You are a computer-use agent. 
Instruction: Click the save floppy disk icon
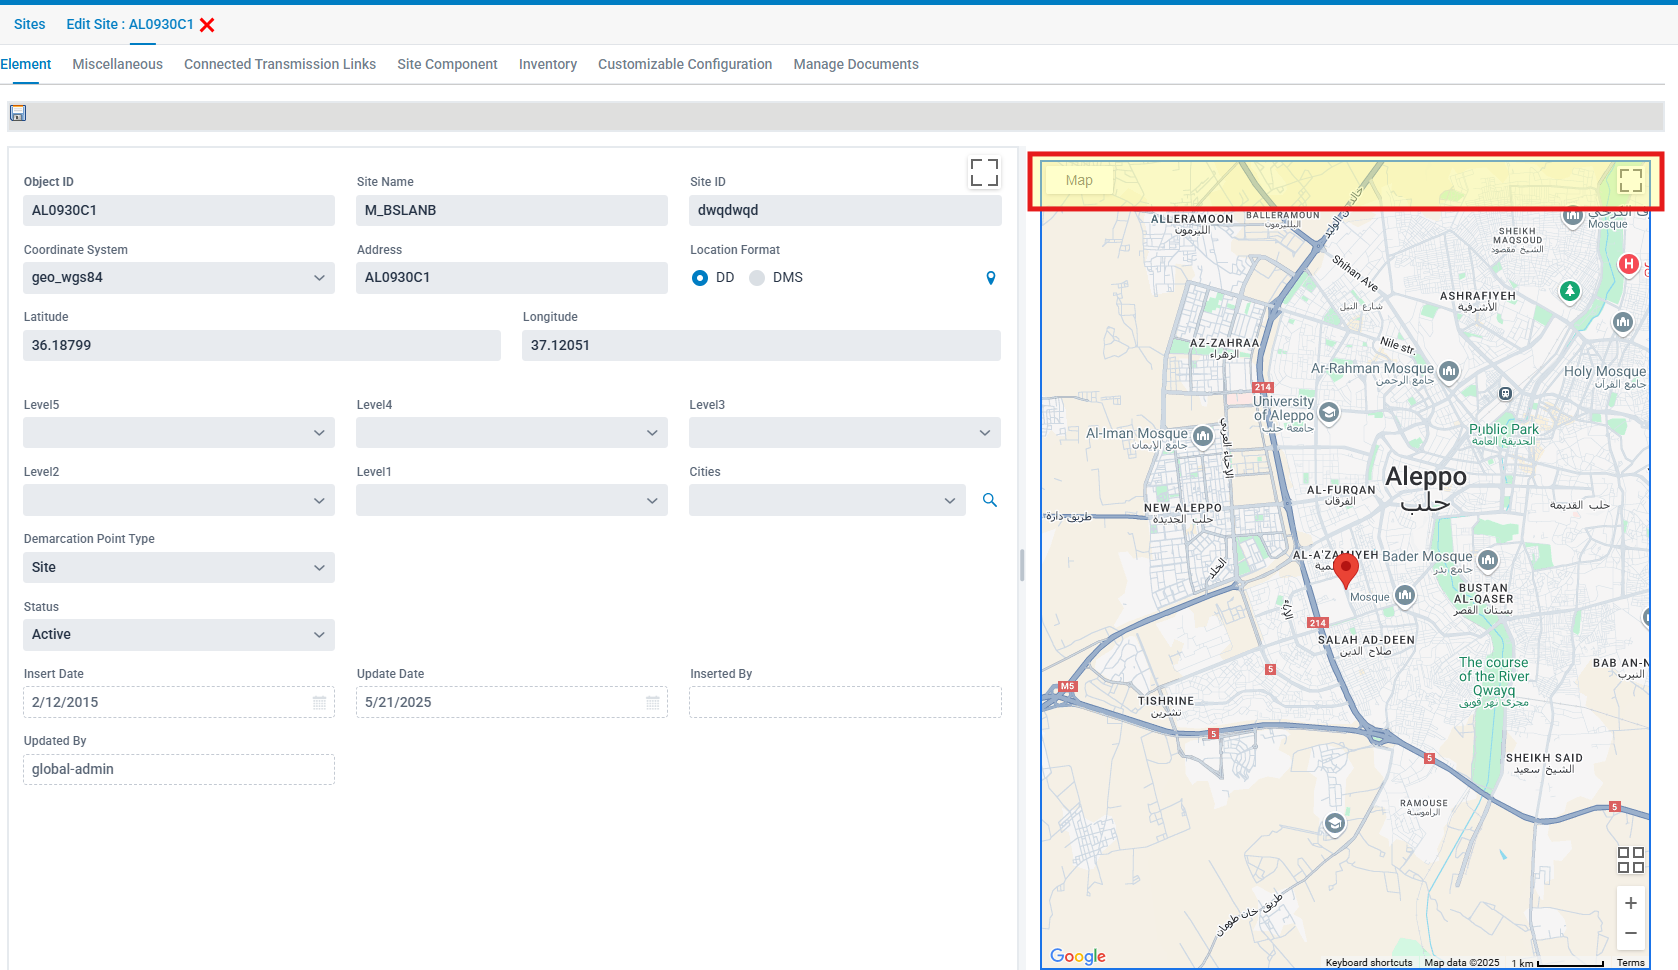tap(18, 114)
